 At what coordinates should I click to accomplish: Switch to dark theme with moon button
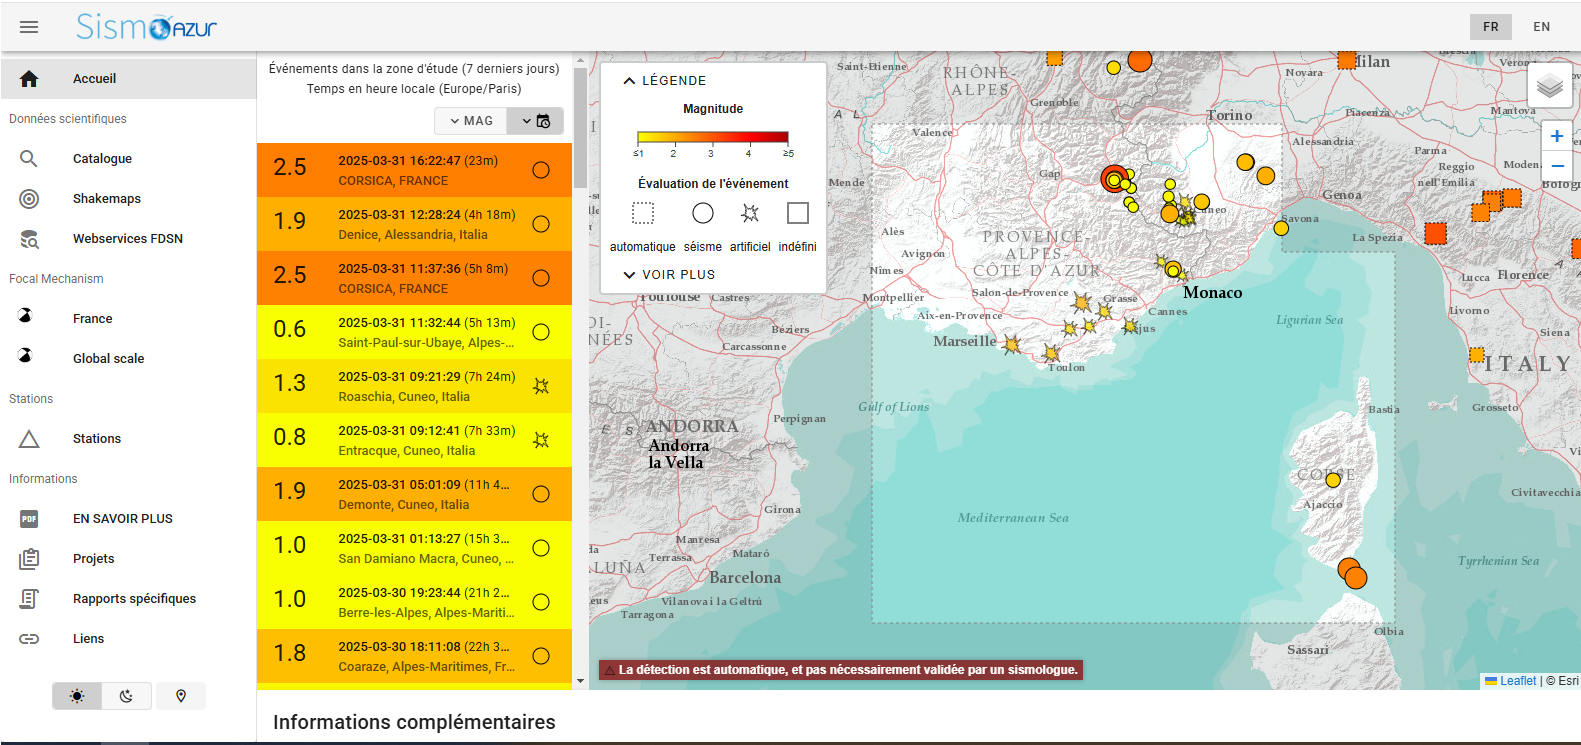127,696
